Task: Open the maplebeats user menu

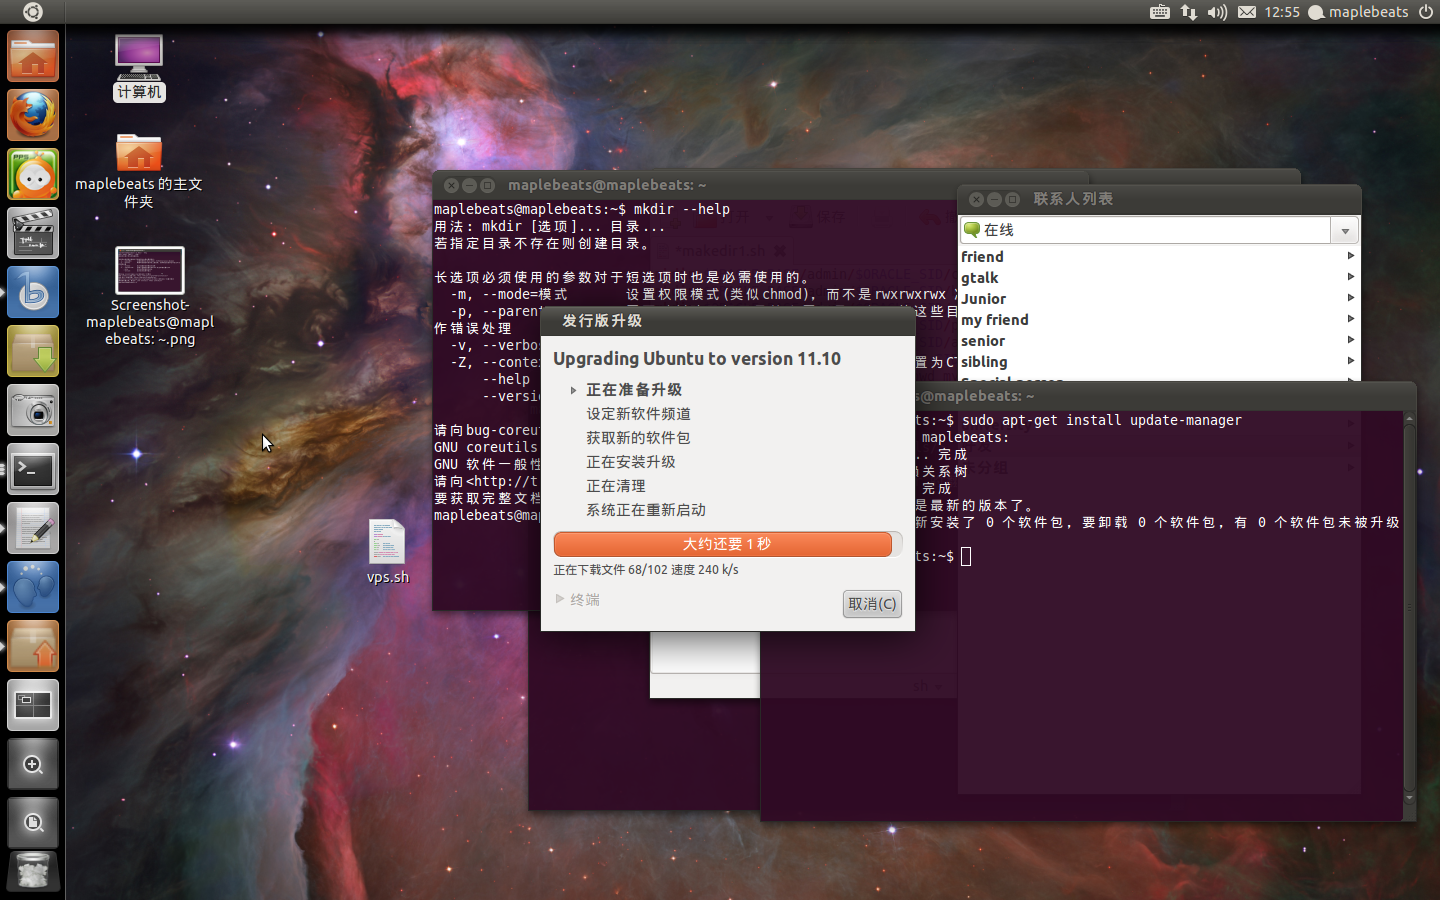Action: click(x=1358, y=12)
